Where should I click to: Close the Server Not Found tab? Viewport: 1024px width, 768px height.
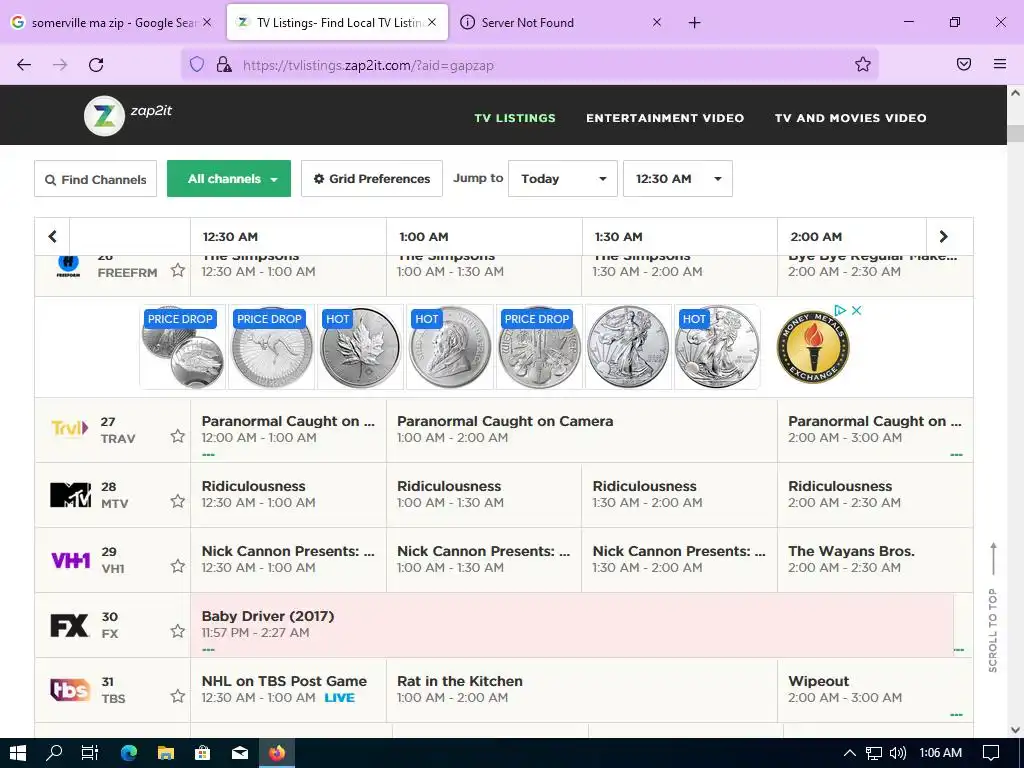coord(657,22)
